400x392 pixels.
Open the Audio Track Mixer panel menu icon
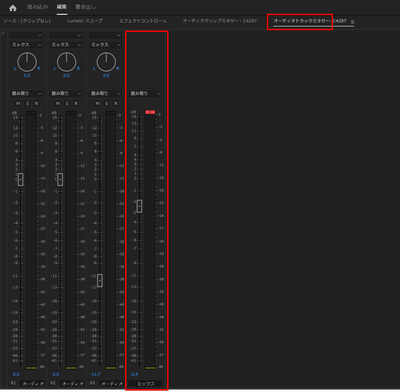(x=352, y=22)
